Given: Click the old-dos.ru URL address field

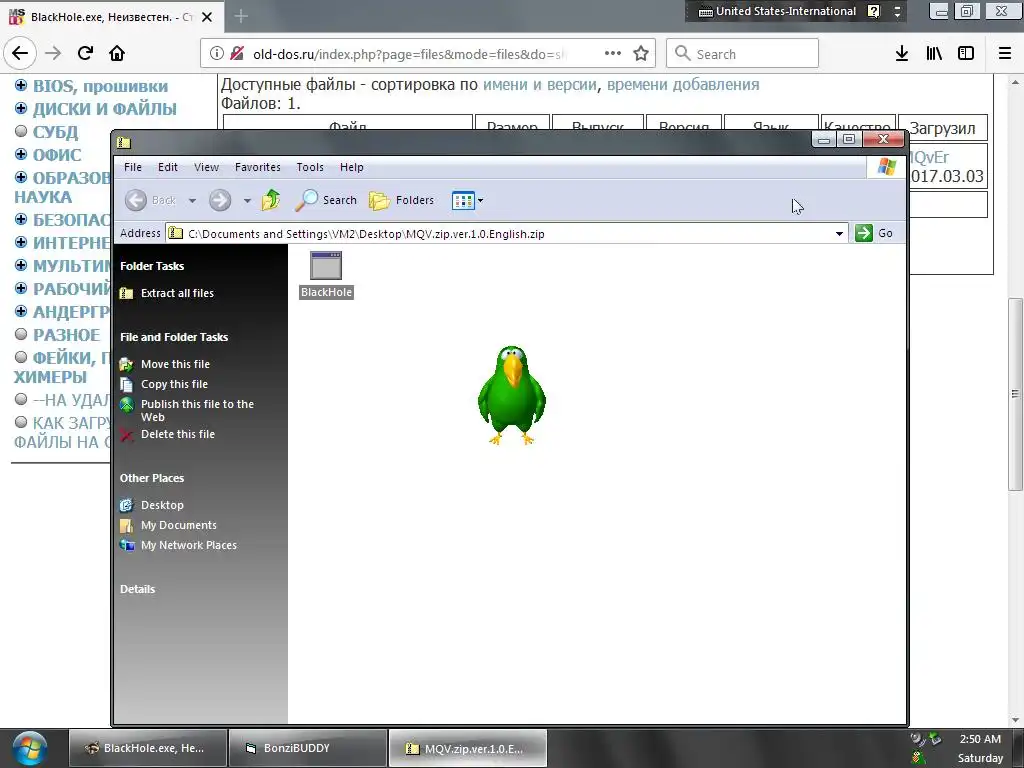Looking at the screenshot, I should point(411,54).
